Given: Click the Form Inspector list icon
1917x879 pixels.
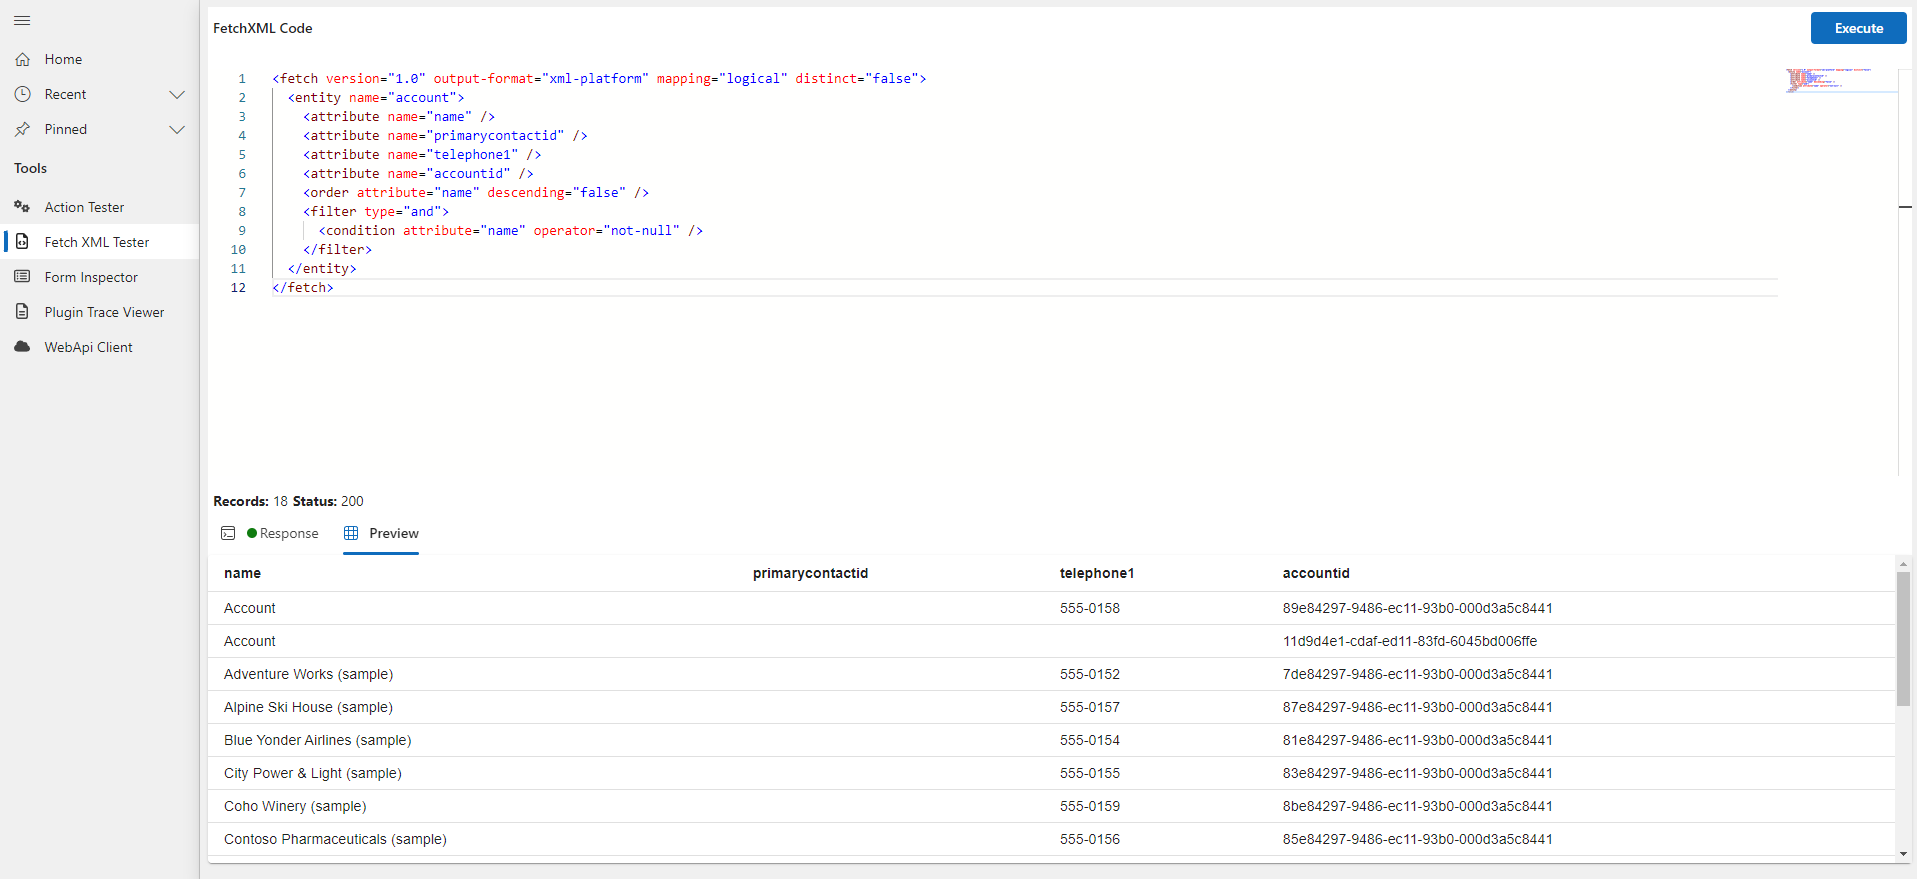Looking at the screenshot, I should click(22, 277).
